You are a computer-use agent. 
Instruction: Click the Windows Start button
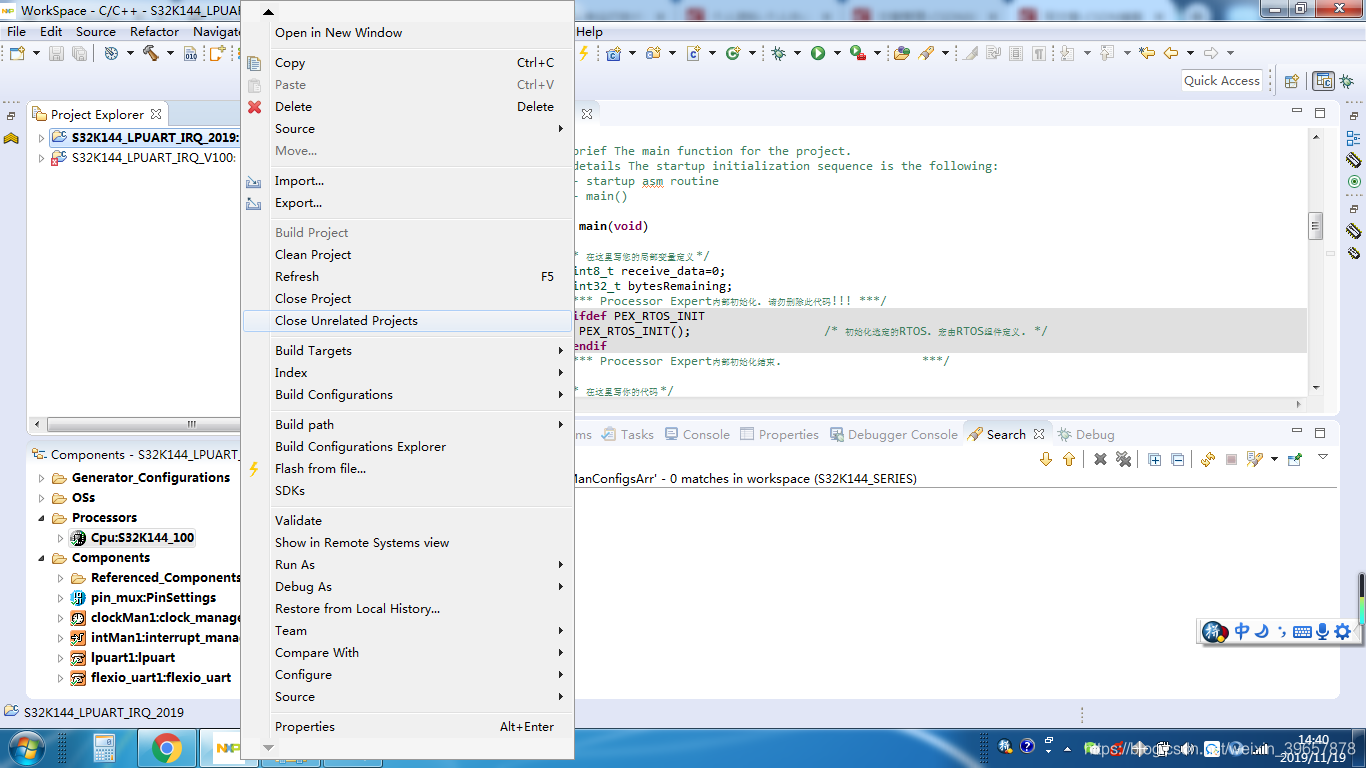(25, 748)
